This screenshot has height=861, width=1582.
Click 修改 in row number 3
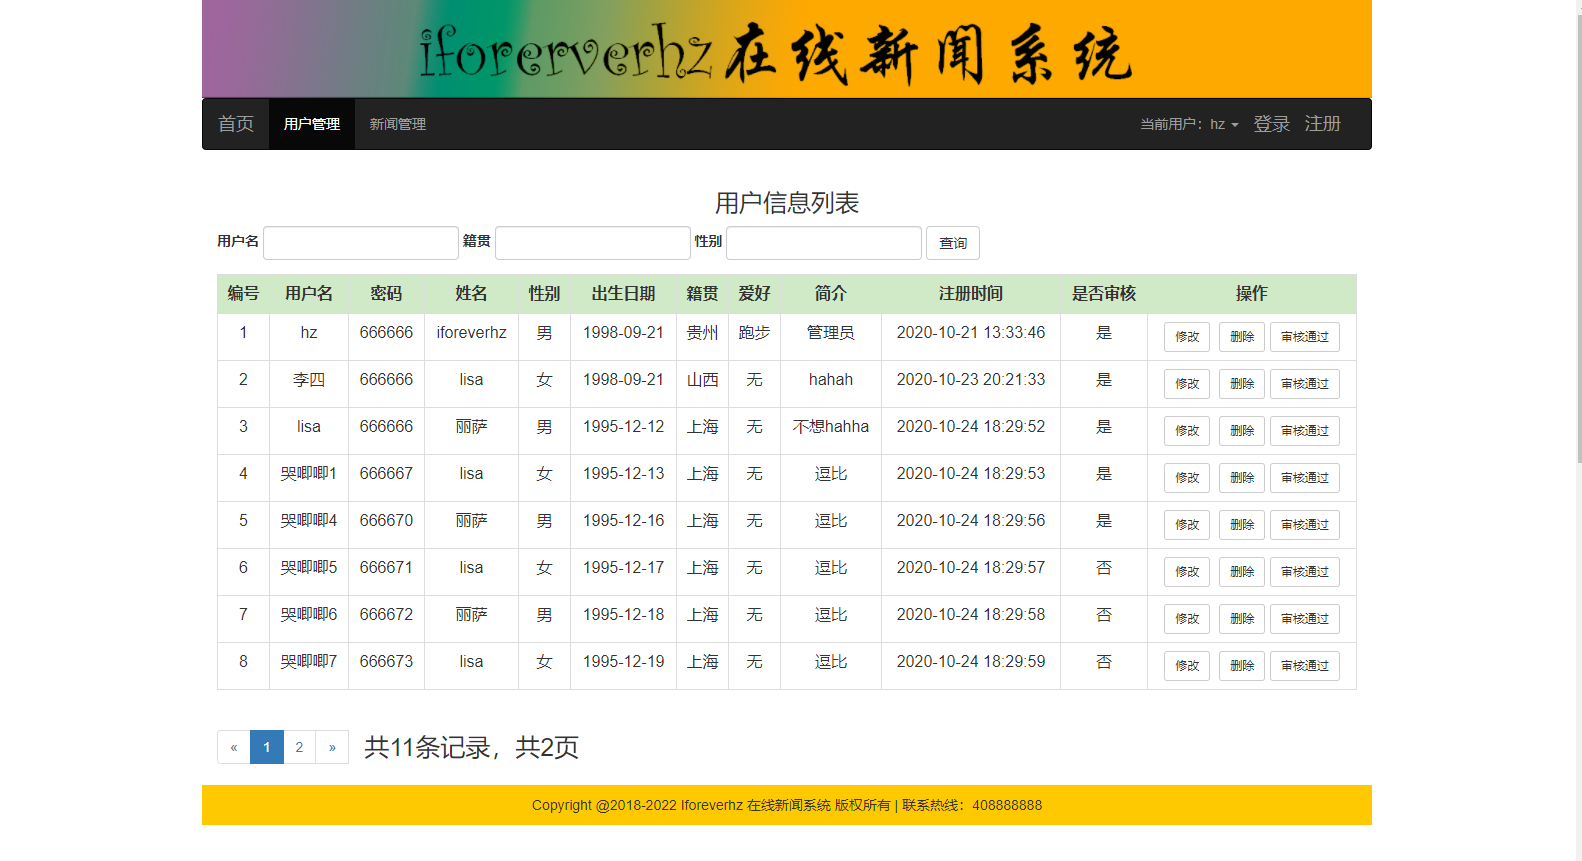1187,431
